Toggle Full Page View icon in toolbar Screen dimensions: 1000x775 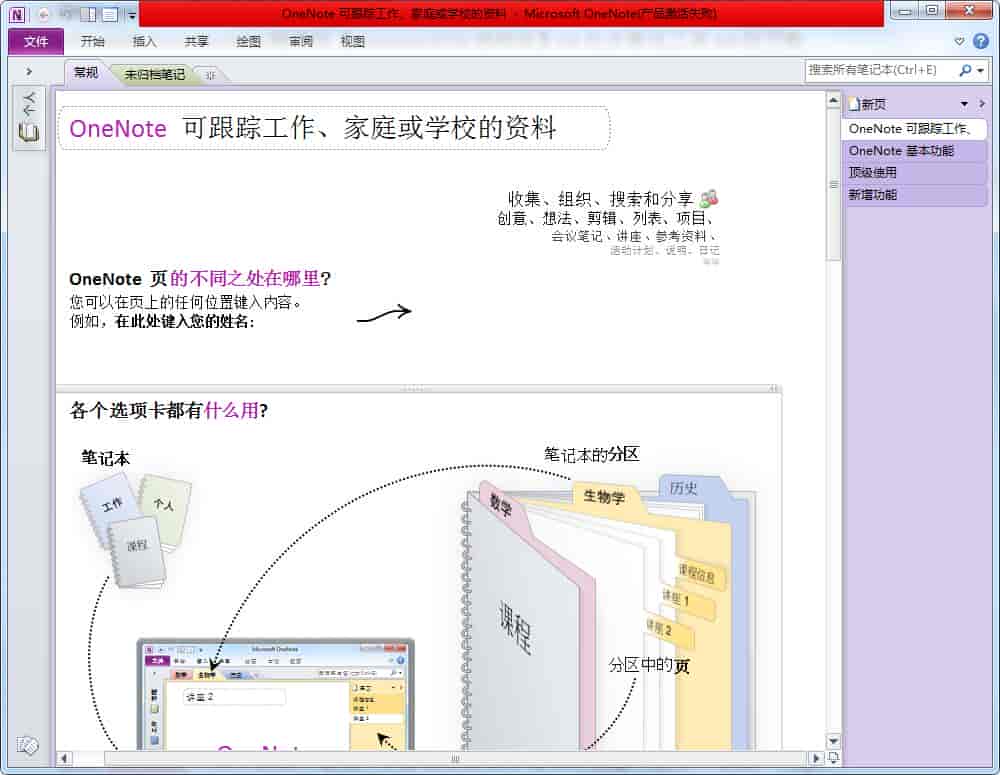pyautogui.click(x=109, y=14)
